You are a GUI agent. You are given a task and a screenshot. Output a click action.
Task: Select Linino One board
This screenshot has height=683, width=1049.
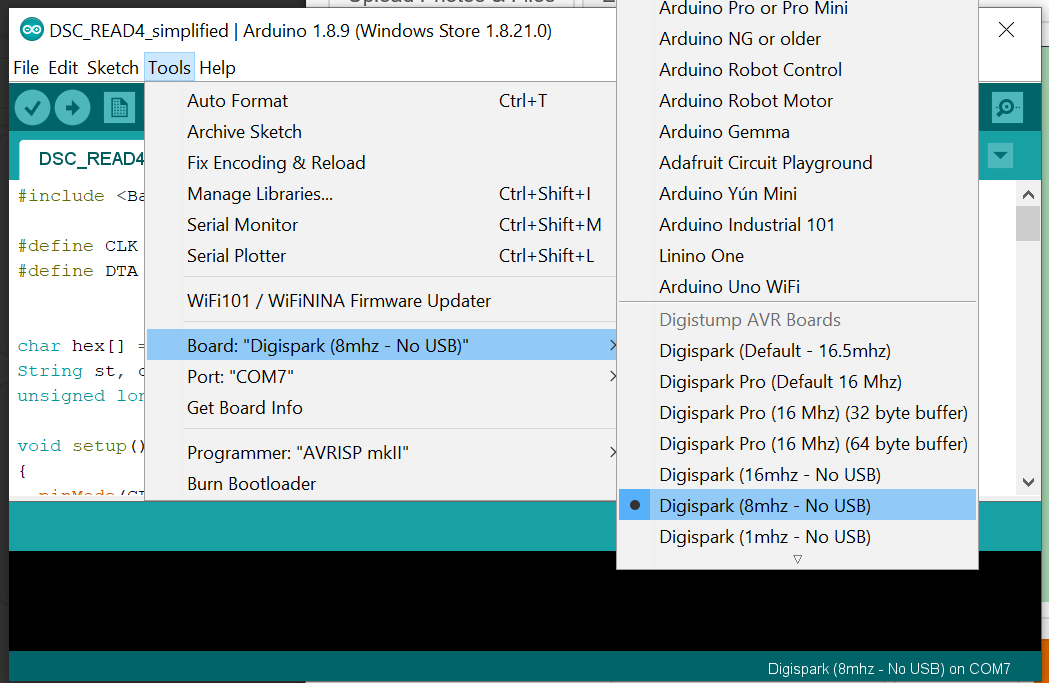tap(797, 256)
